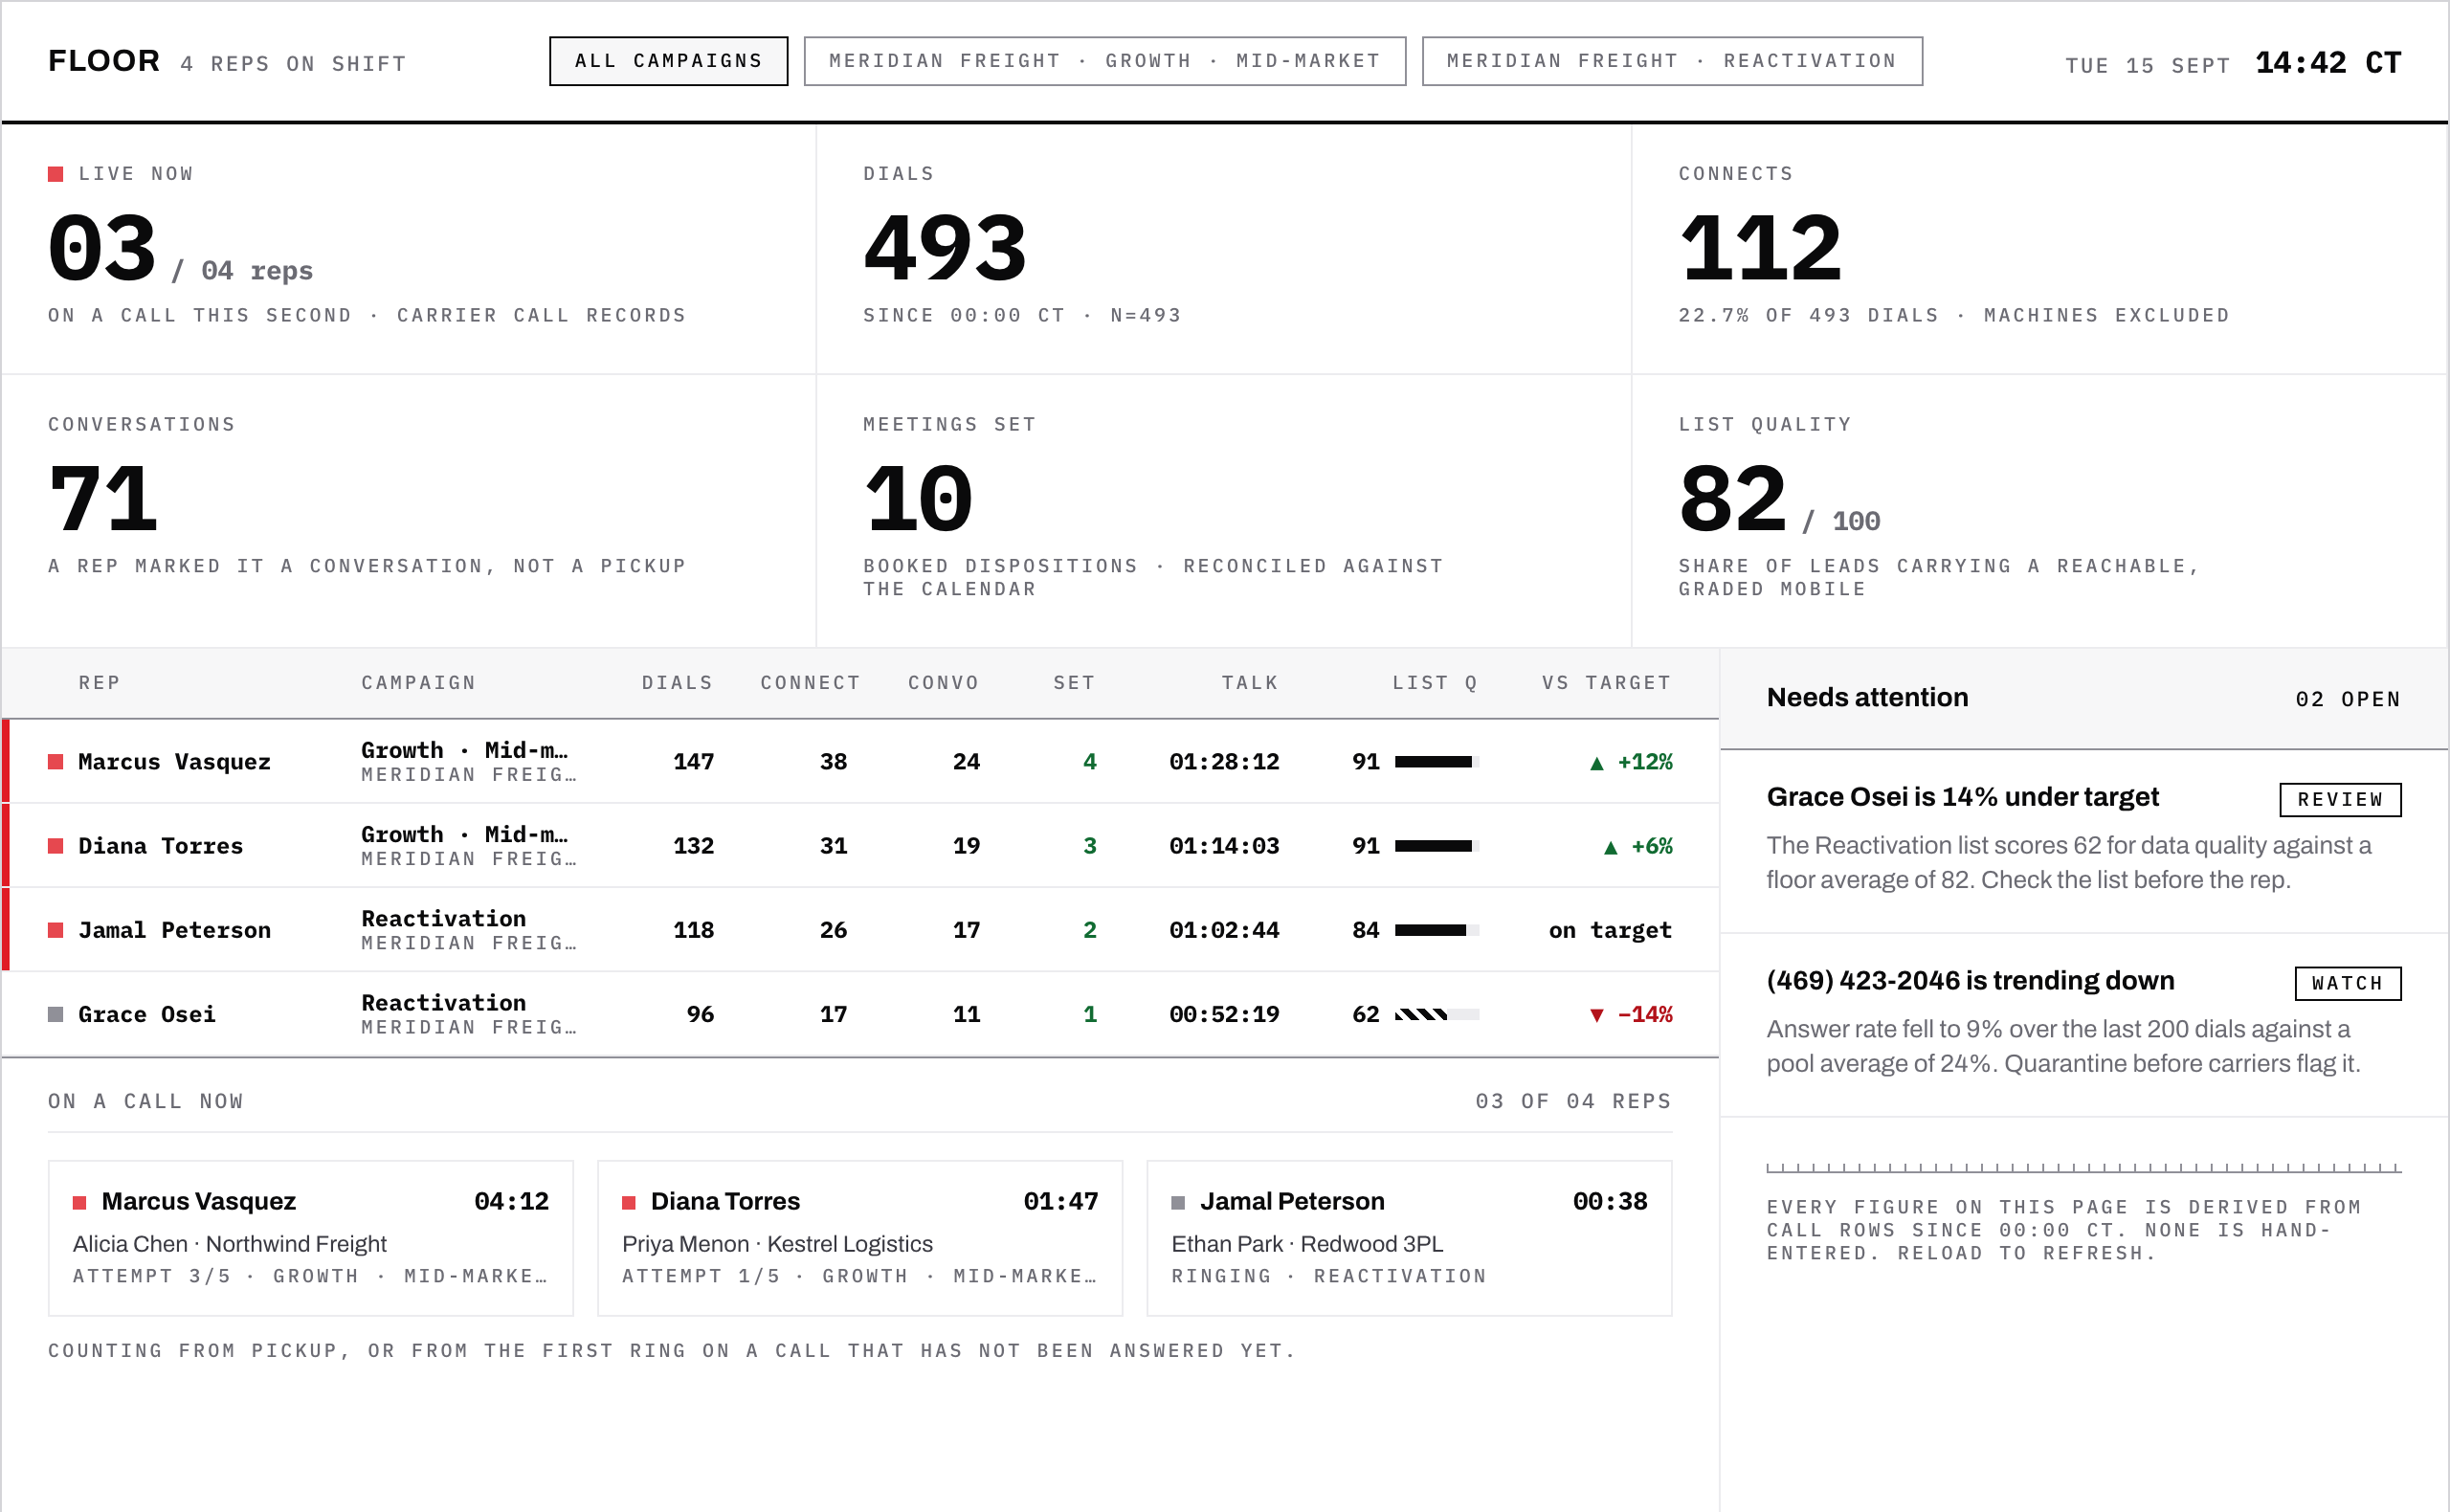Click Diana Torres's talk time '01:14:03'
2450x1512 pixels.
click(x=1224, y=846)
